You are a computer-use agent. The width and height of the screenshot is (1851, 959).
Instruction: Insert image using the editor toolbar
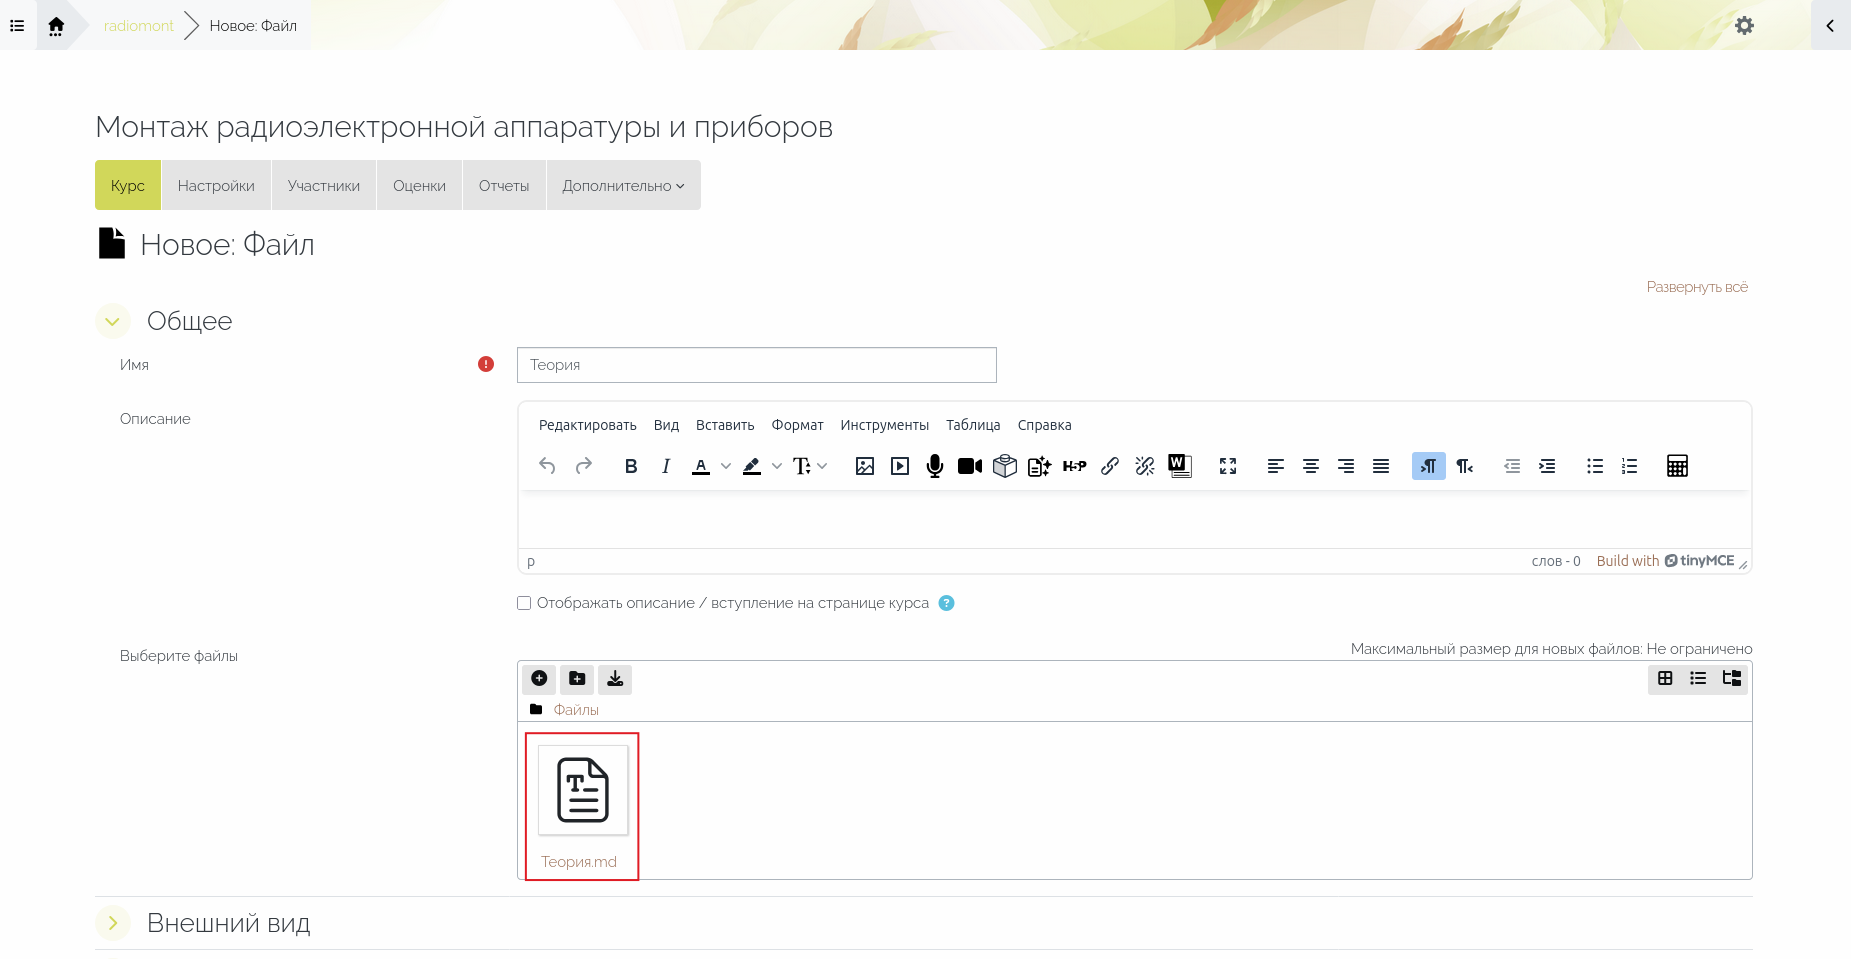tap(865, 466)
